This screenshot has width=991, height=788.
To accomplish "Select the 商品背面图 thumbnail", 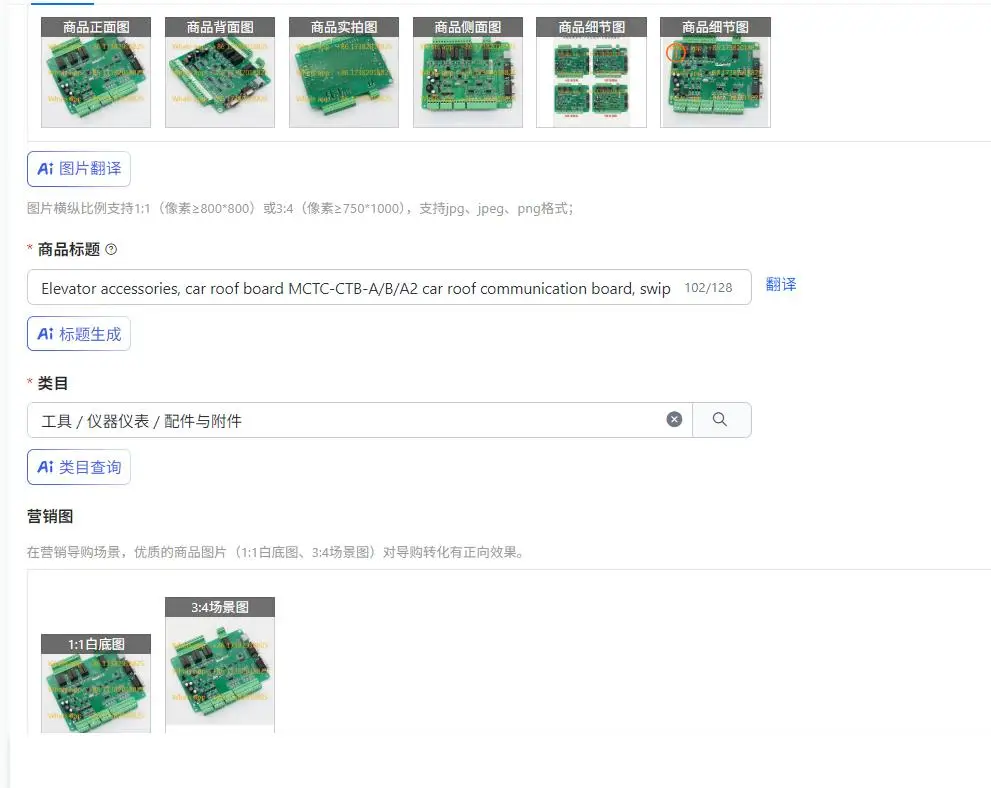I will (220, 73).
